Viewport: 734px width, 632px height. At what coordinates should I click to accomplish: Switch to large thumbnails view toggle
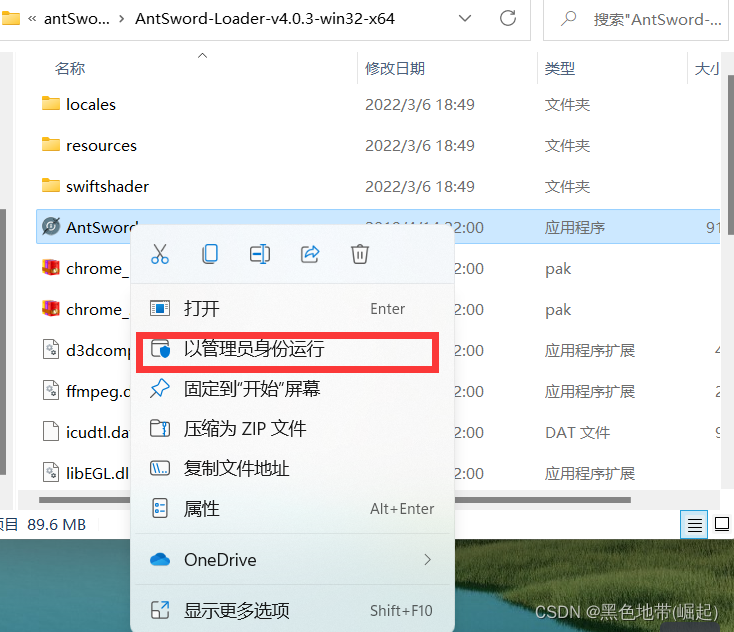pos(721,525)
